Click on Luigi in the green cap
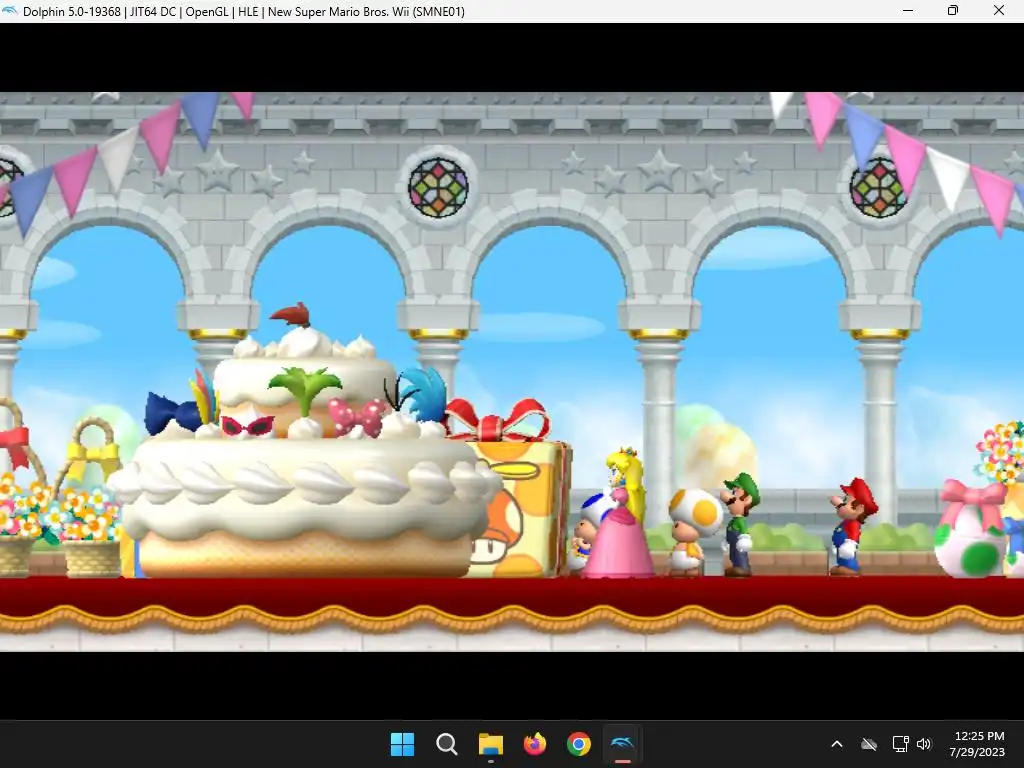Viewport: 1024px width, 768px height. pos(740,524)
